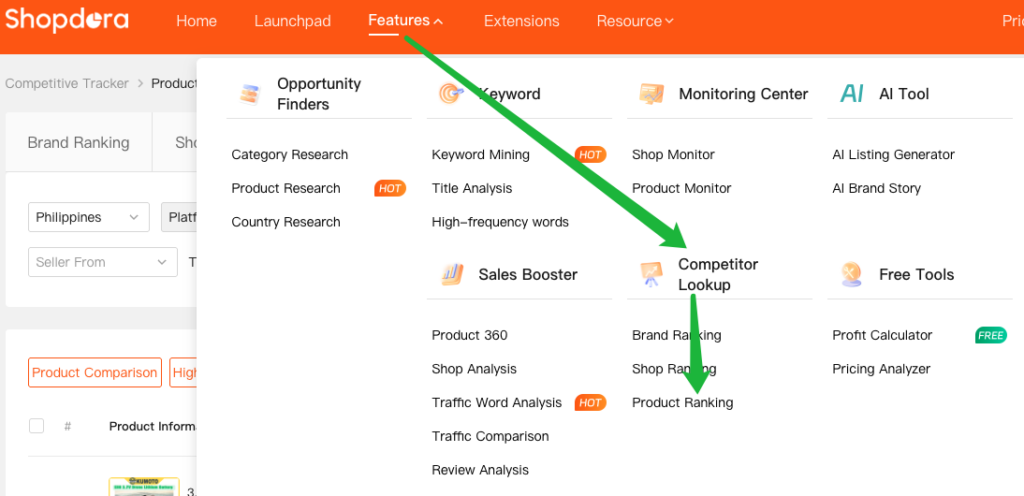
Task: Expand the Seller From dropdown
Action: (x=102, y=262)
